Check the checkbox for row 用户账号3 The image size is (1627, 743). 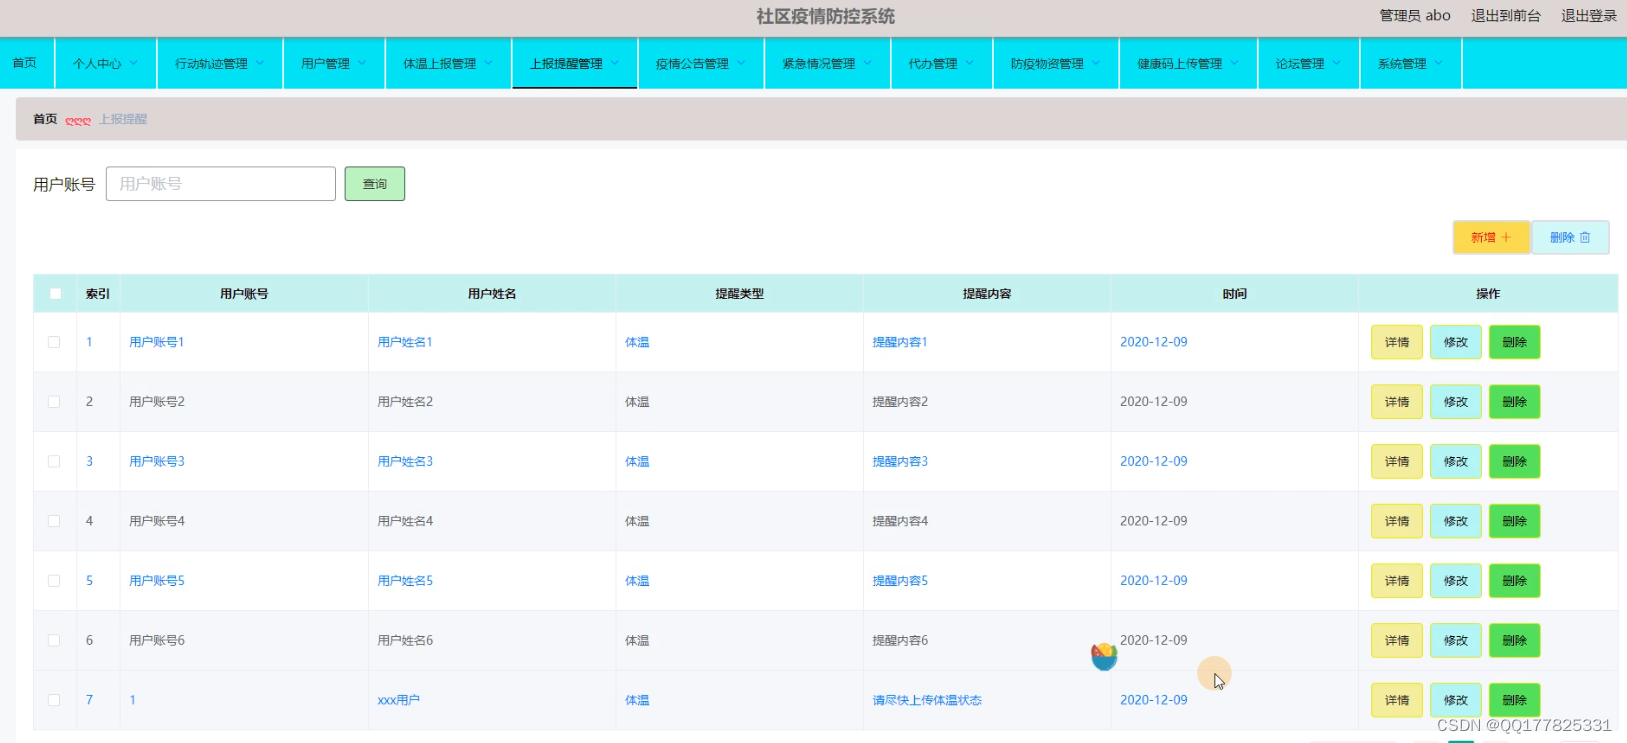(x=54, y=462)
